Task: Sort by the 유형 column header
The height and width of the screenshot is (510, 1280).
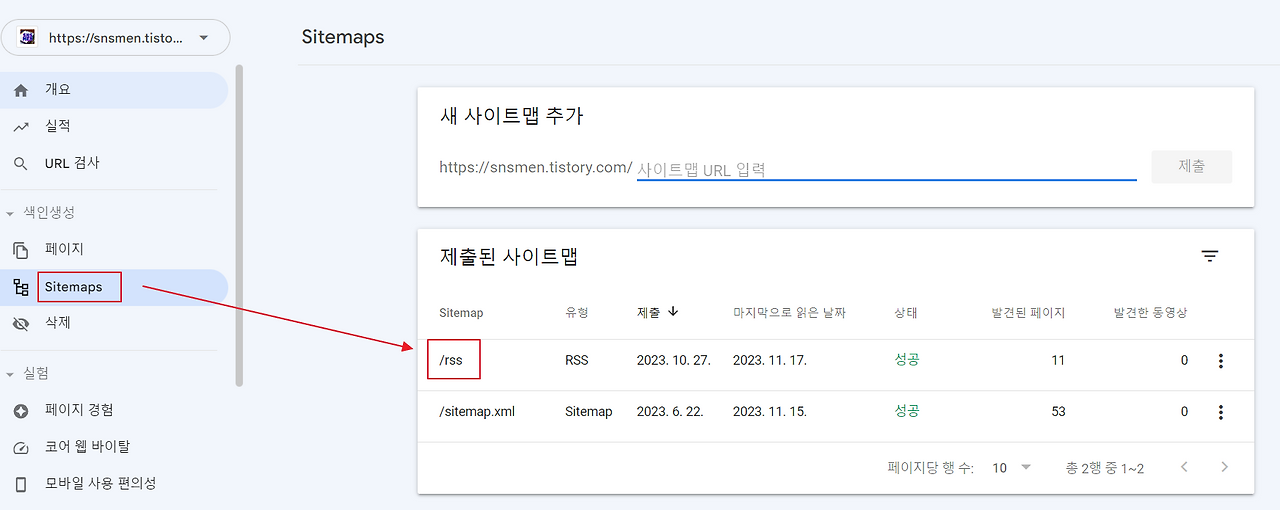Action: tap(577, 313)
